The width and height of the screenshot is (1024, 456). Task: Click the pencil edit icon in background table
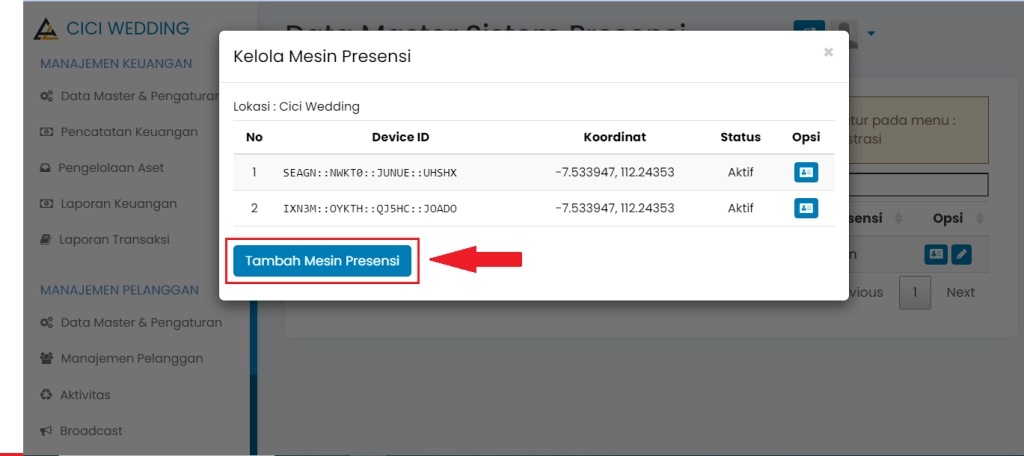click(961, 255)
